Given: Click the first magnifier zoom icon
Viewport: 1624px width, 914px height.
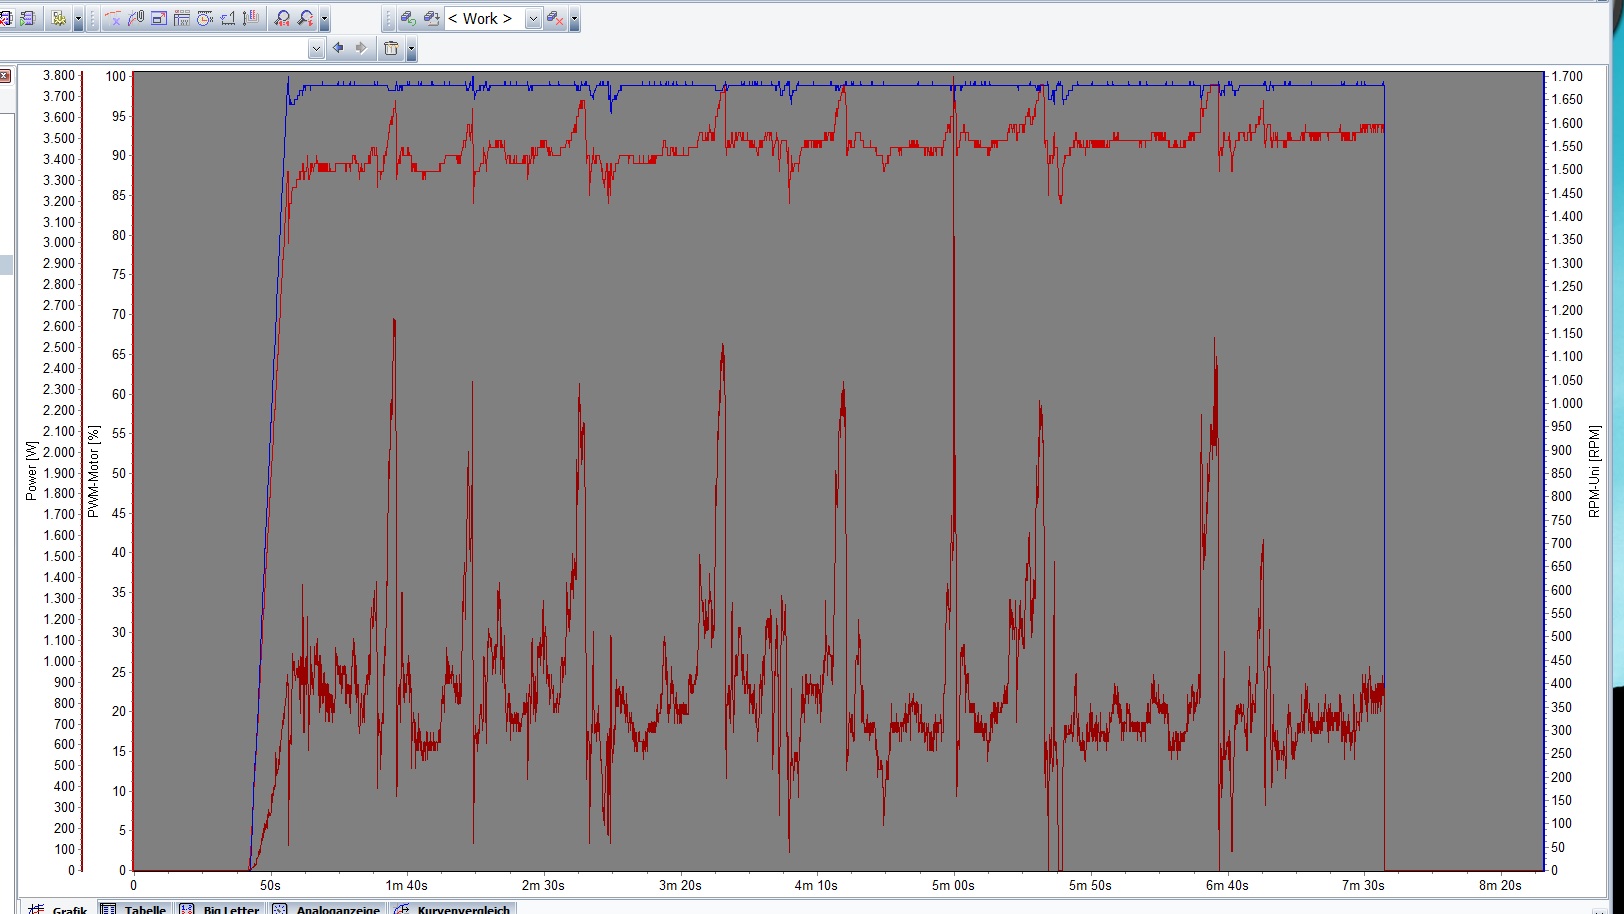Looking at the screenshot, I should tap(282, 18).
